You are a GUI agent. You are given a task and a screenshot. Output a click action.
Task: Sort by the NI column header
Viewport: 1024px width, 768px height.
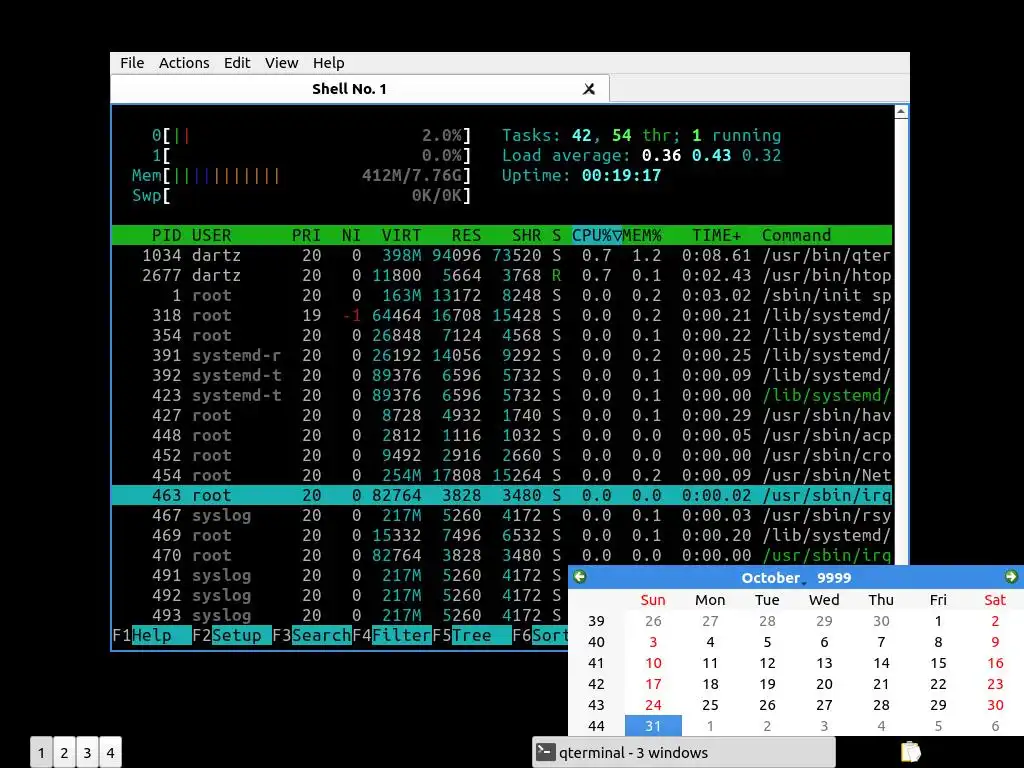351,235
